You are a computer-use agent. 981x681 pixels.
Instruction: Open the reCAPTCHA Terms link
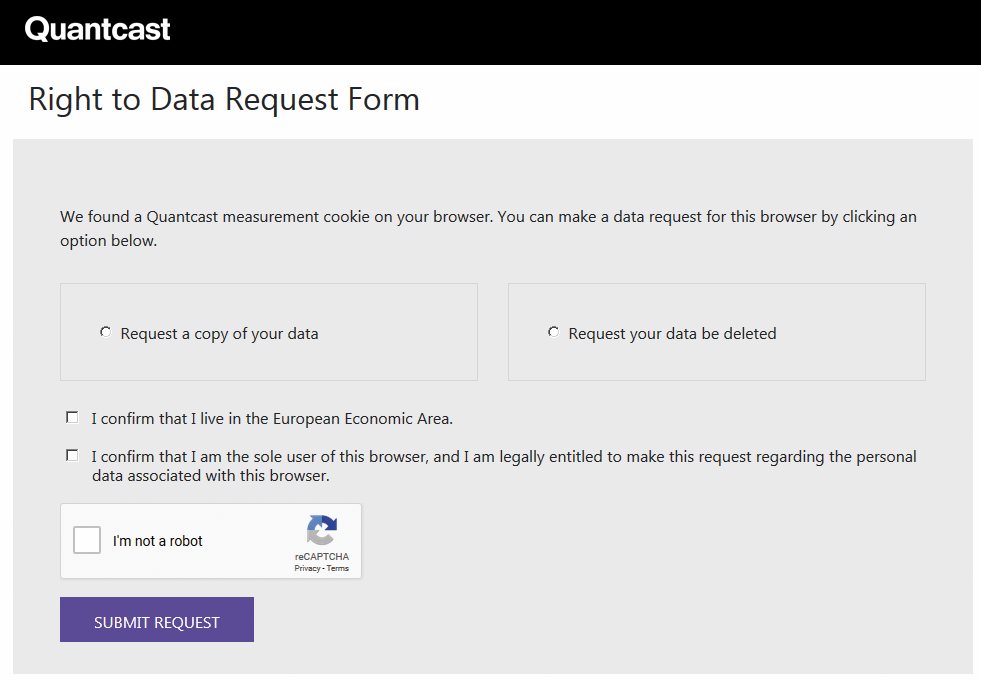(x=337, y=568)
